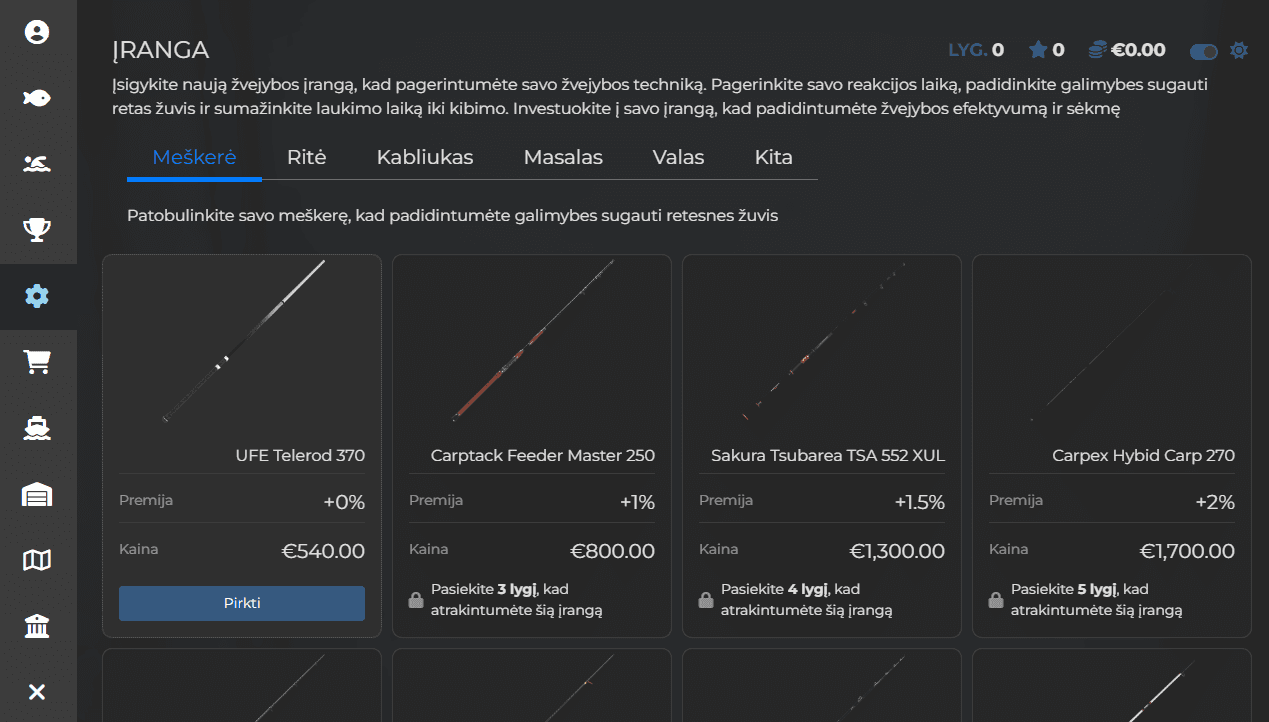This screenshot has width=1269, height=722.
Task: Click the small gear icon beside the toggle
Action: (x=1239, y=50)
